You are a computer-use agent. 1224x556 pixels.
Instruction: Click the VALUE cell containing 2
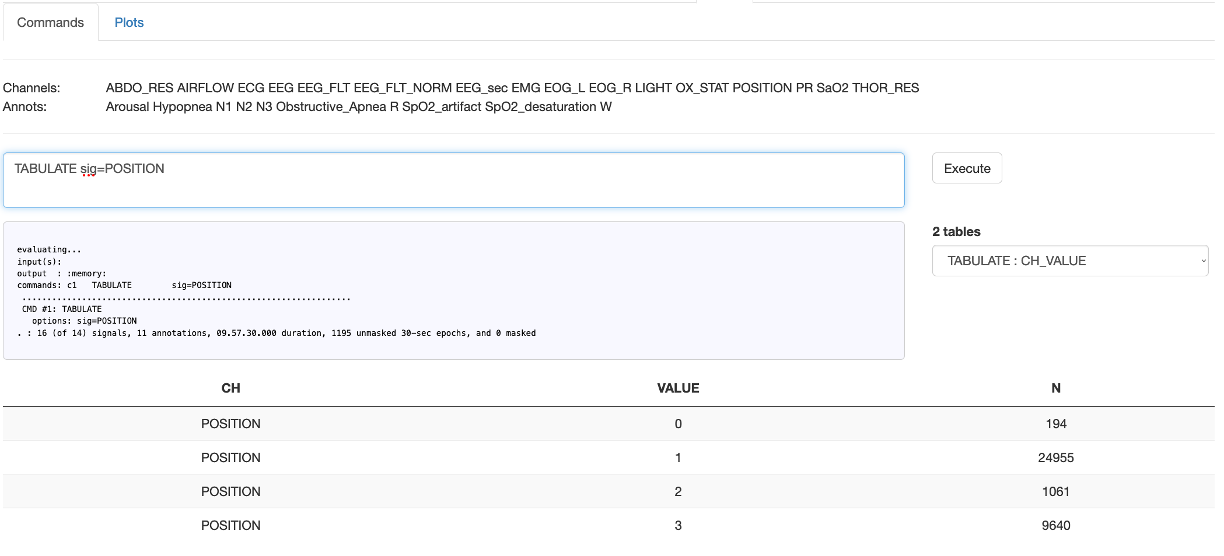(678, 492)
